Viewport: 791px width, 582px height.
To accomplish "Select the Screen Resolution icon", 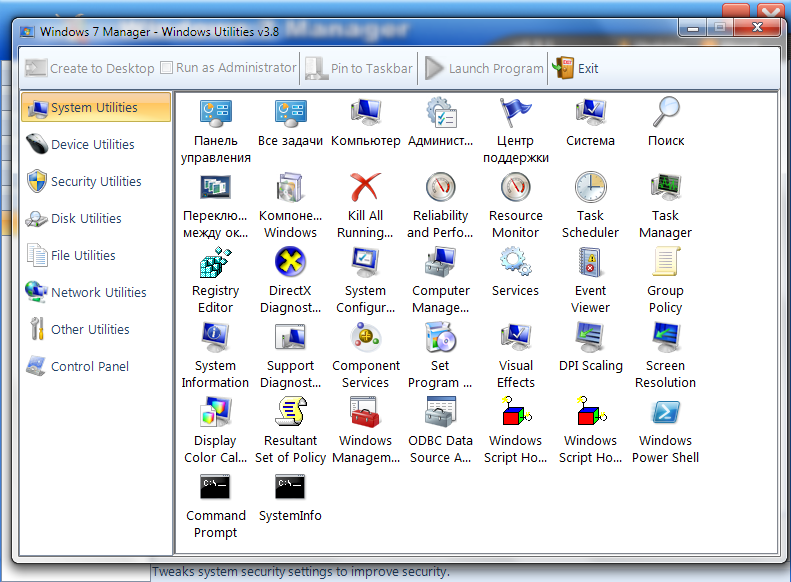I will coord(665,338).
